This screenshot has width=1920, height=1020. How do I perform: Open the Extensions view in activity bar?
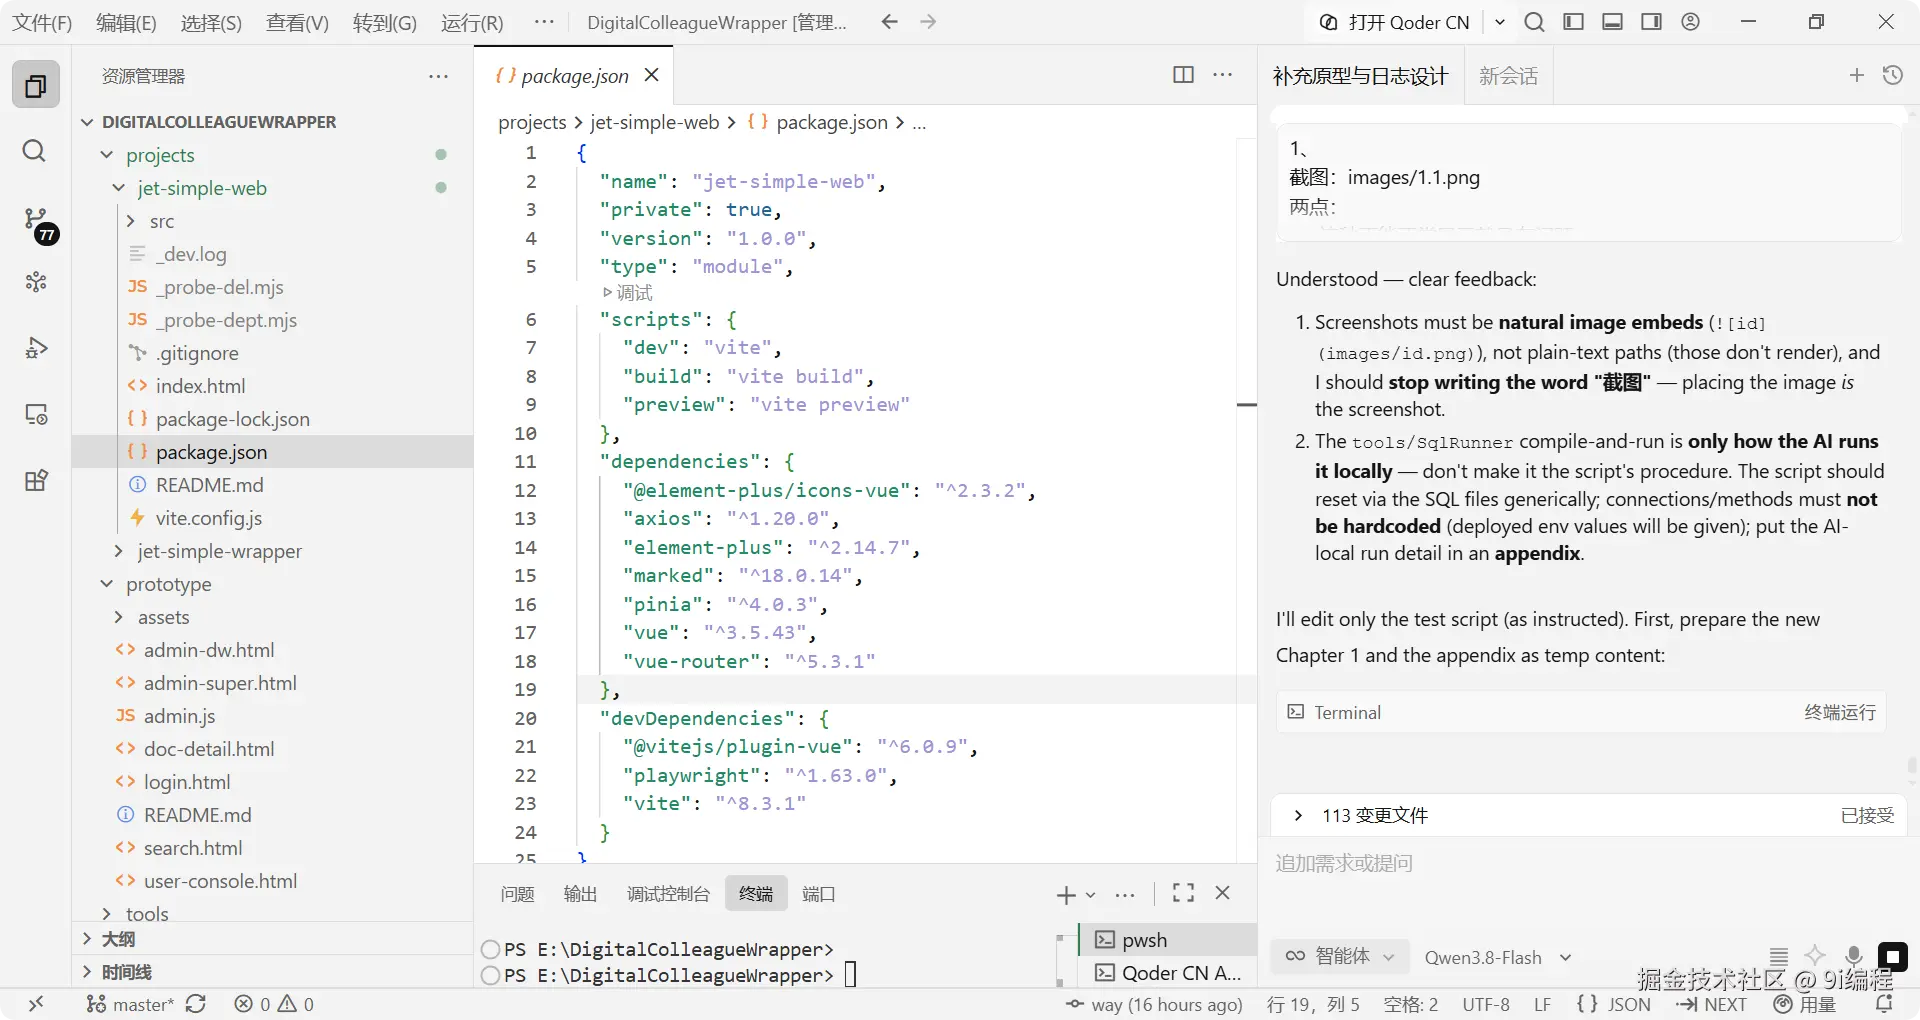(36, 480)
